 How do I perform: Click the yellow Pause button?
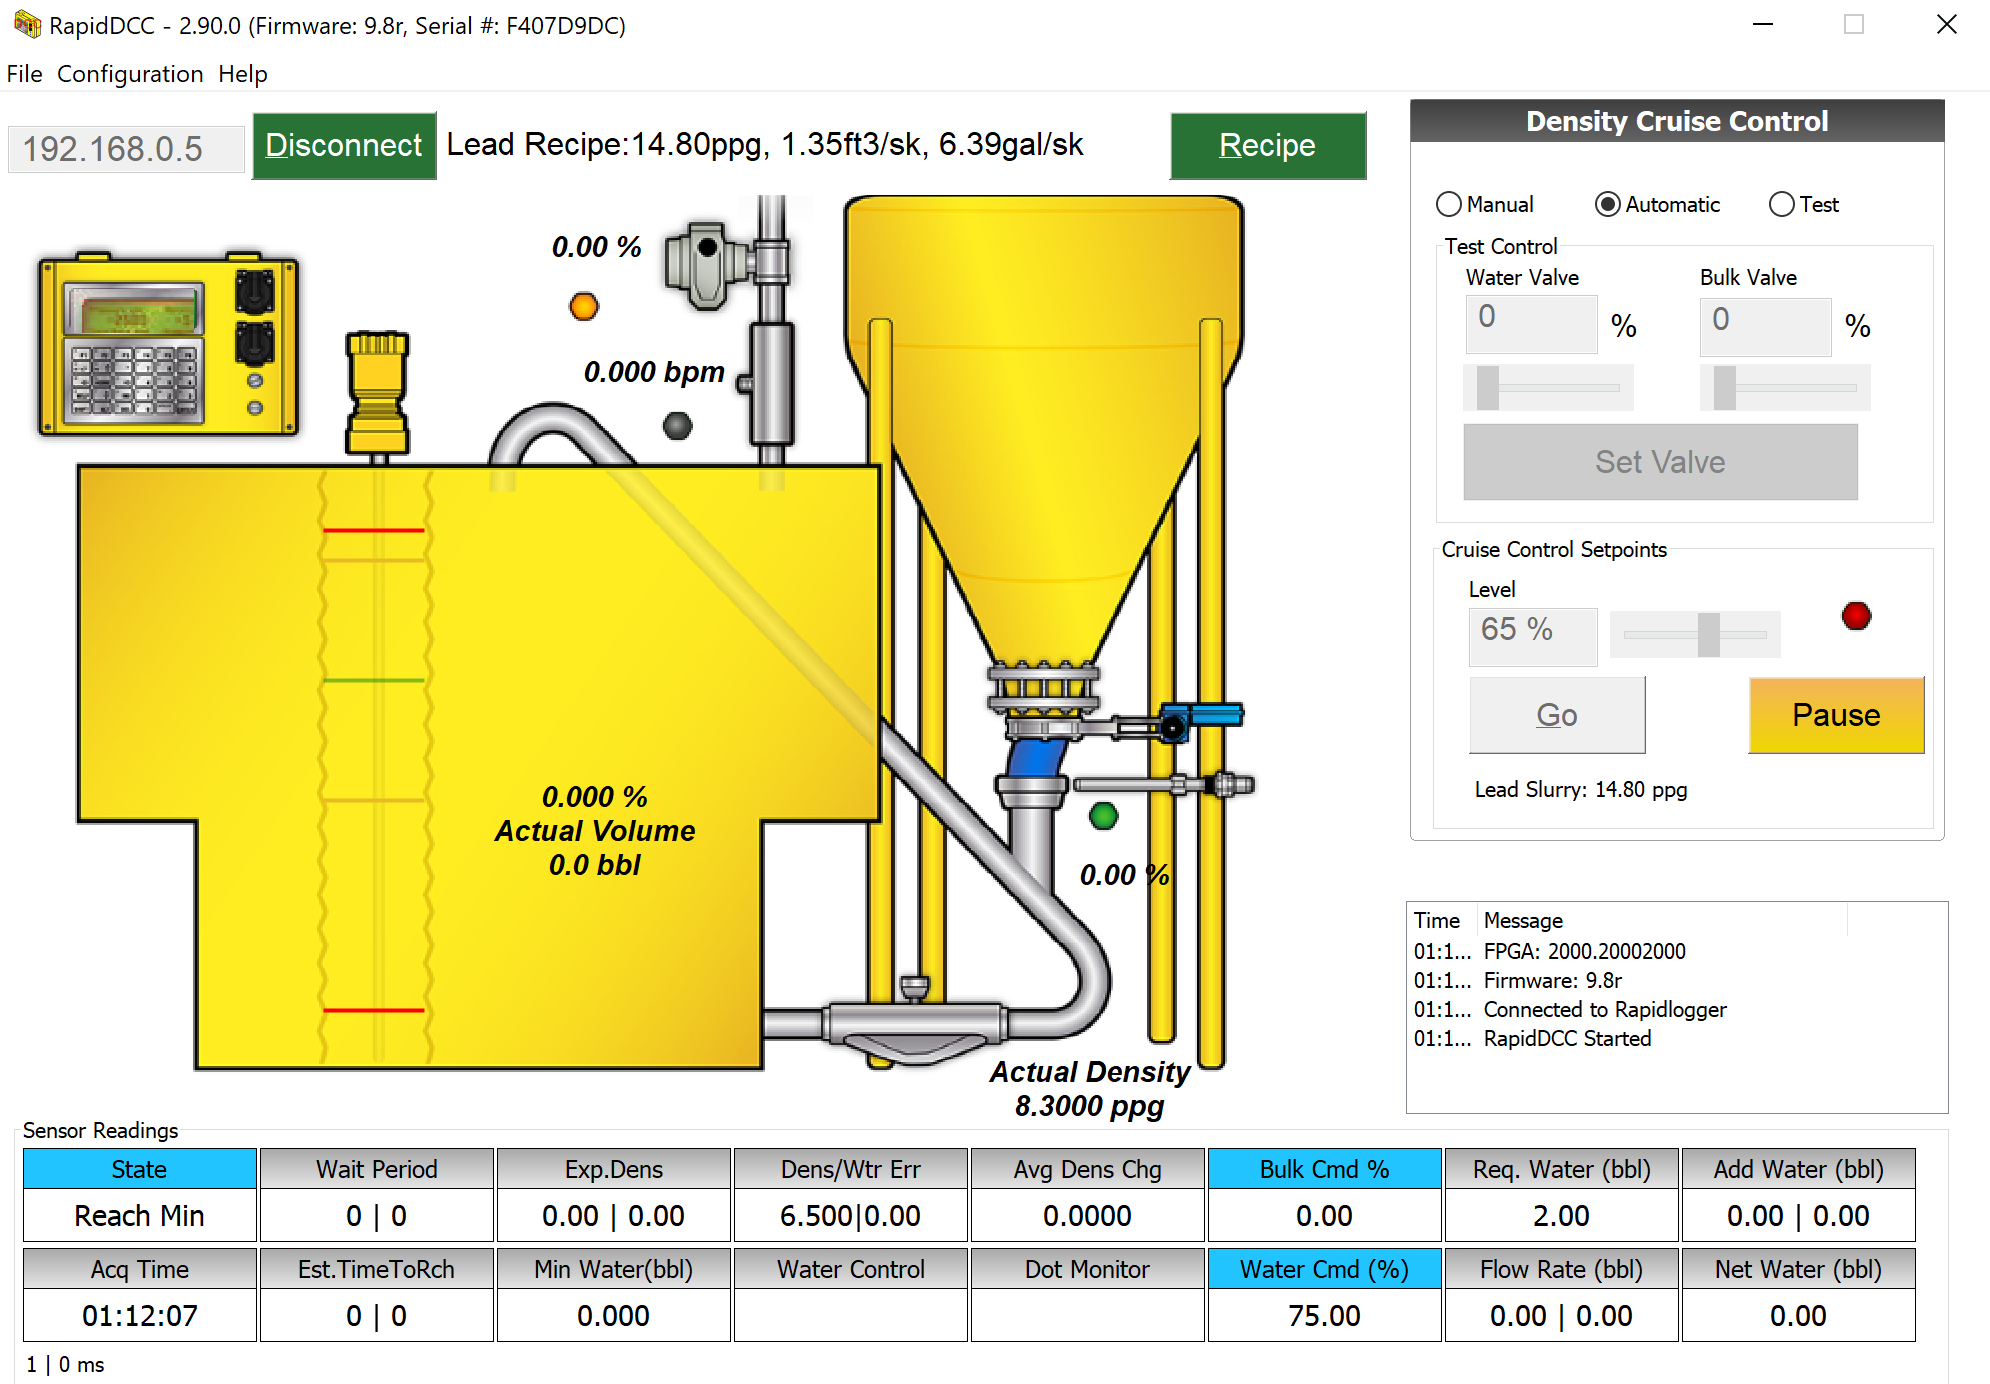tap(1836, 715)
